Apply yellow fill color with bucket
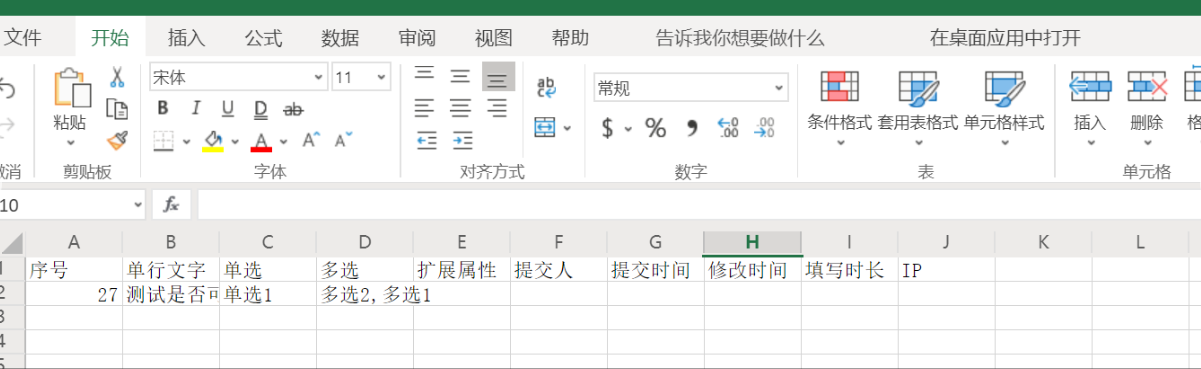1201x369 pixels. click(213, 140)
